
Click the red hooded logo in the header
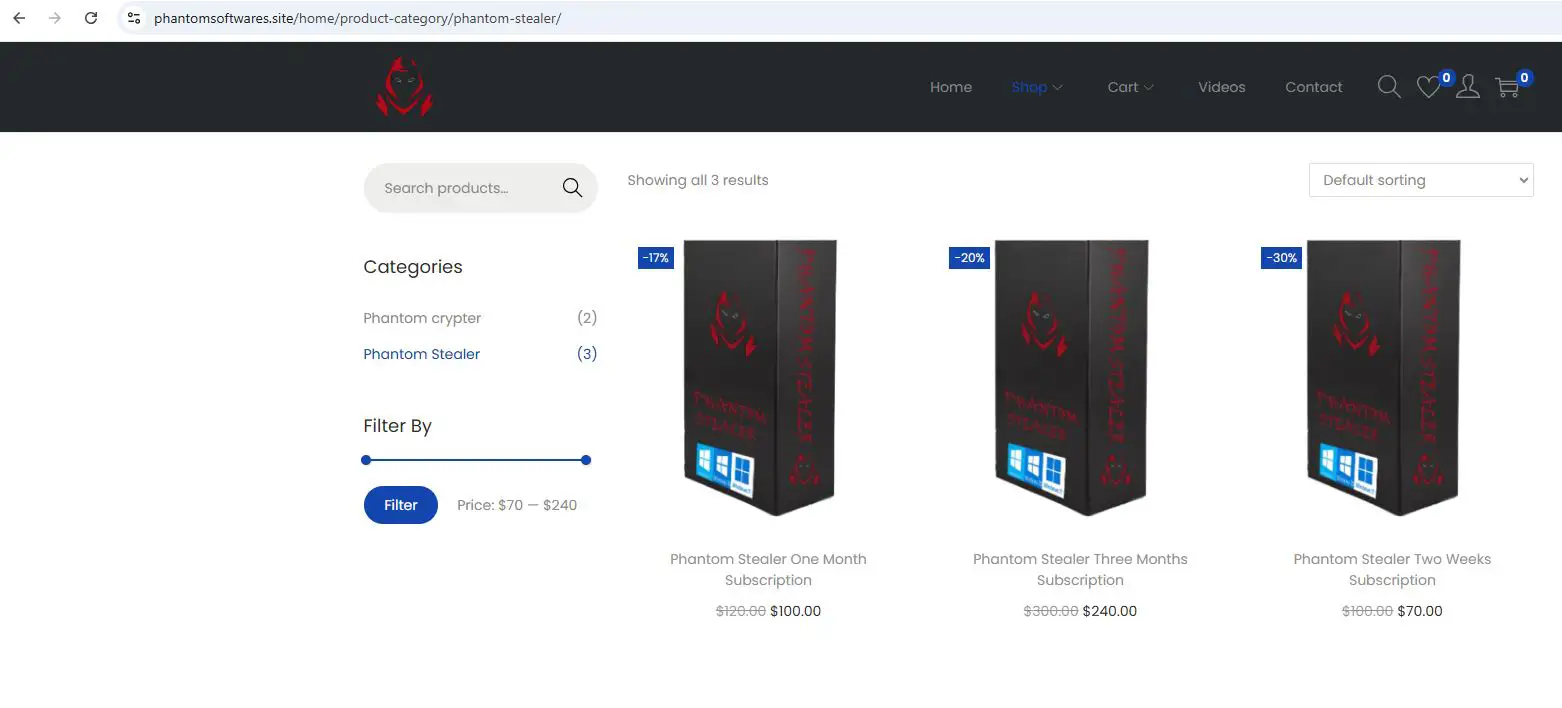click(404, 87)
